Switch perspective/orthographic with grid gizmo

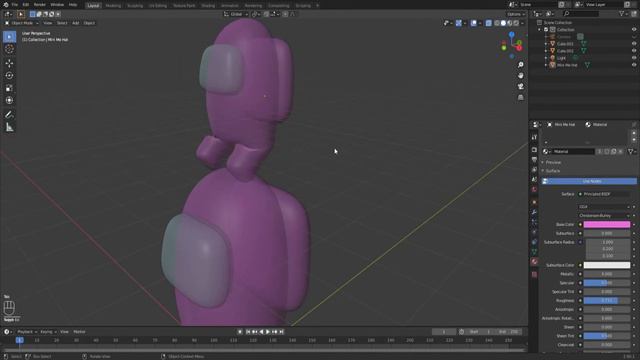(520, 97)
